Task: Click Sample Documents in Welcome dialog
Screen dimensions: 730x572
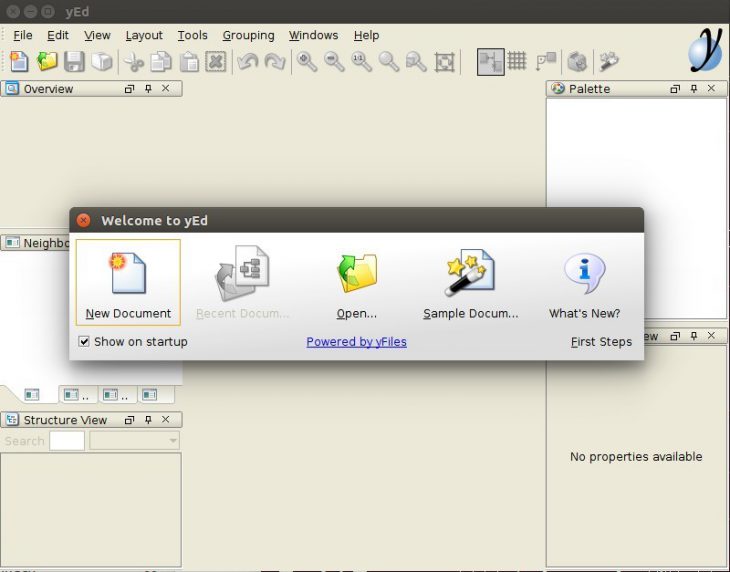Action: pyautogui.click(x=471, y=283)
